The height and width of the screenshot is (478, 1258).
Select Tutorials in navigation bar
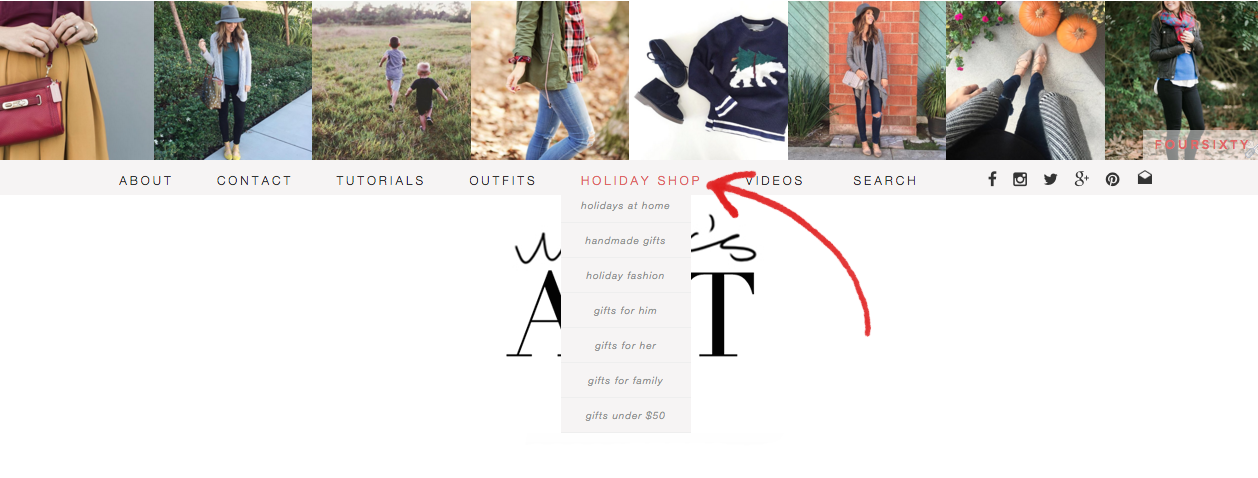click(x=380, y=181)
